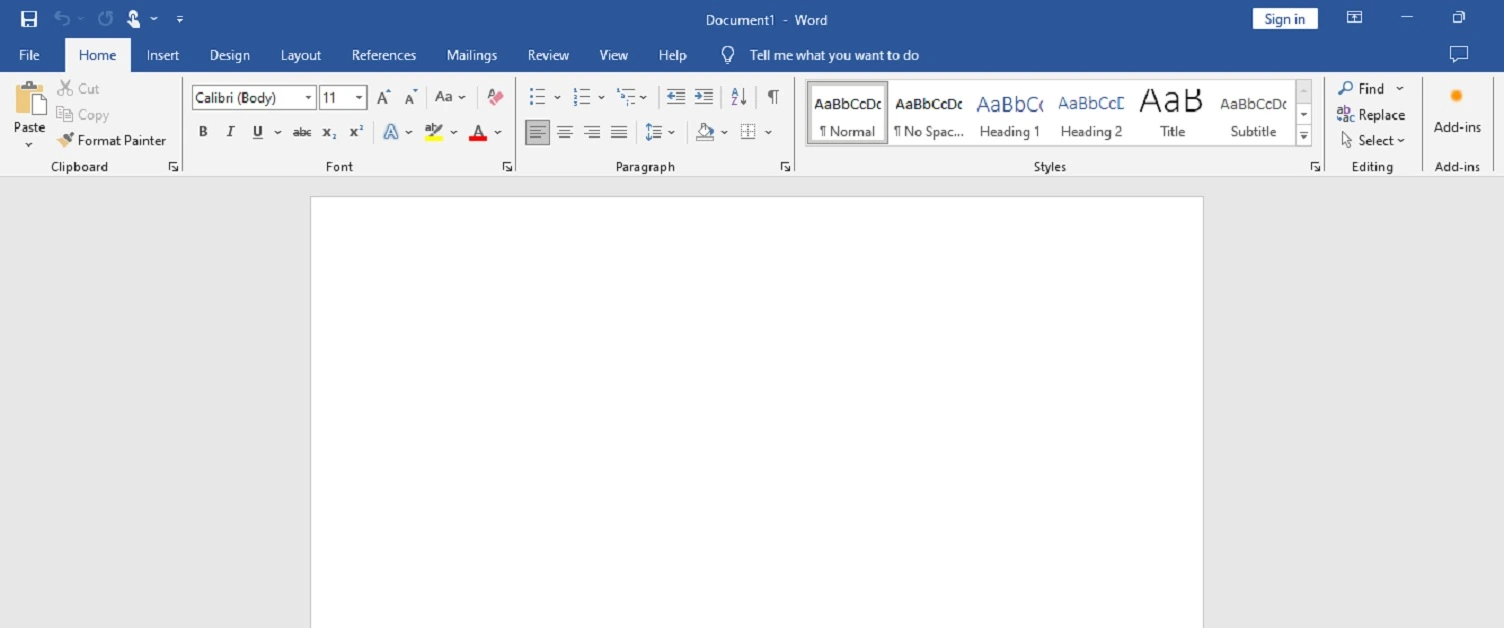The height and width of the screenshot is (628, 1504).
Task: Open the font size dropdown
Action: 358,97
